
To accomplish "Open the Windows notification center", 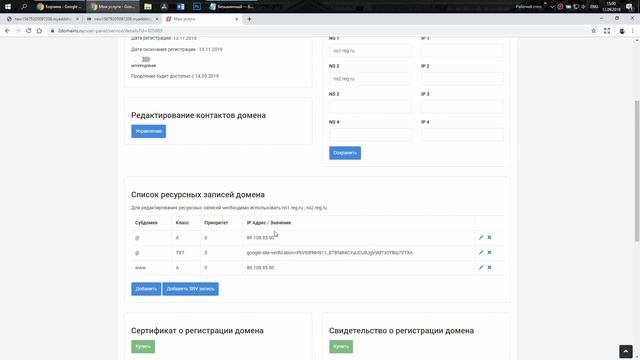I will [629, 7].
